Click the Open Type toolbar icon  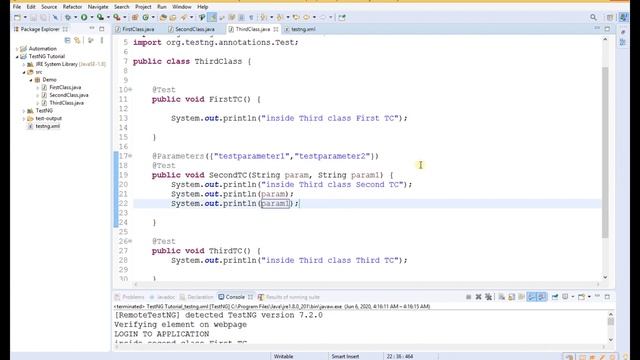pos(163,18)
